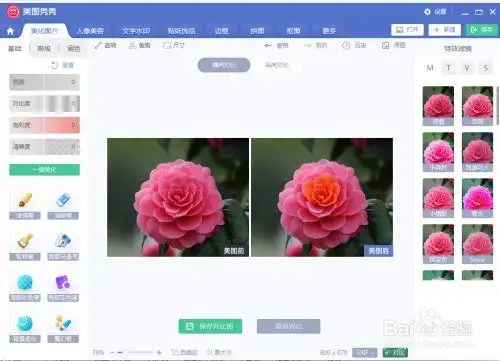Viewport: 500px width, 361px height.
Task: Apply the bright magenta filter thumbnail
Action: click(x=477, y=198)
